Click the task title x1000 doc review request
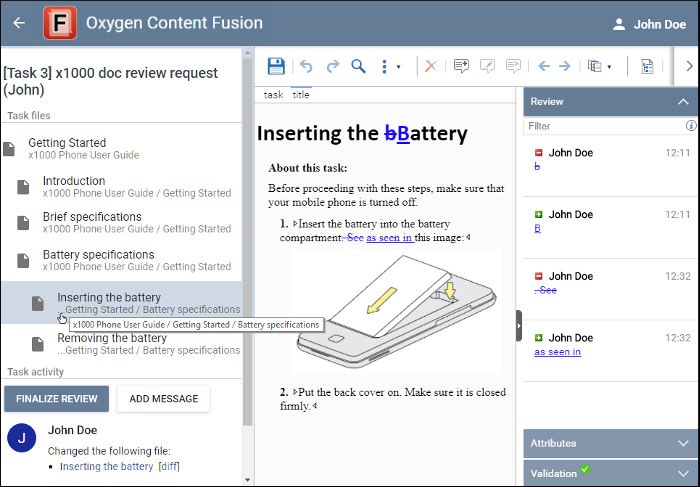The height and width of the screenshot is (487, 700). pyautogui.click(x=110, y=81)
